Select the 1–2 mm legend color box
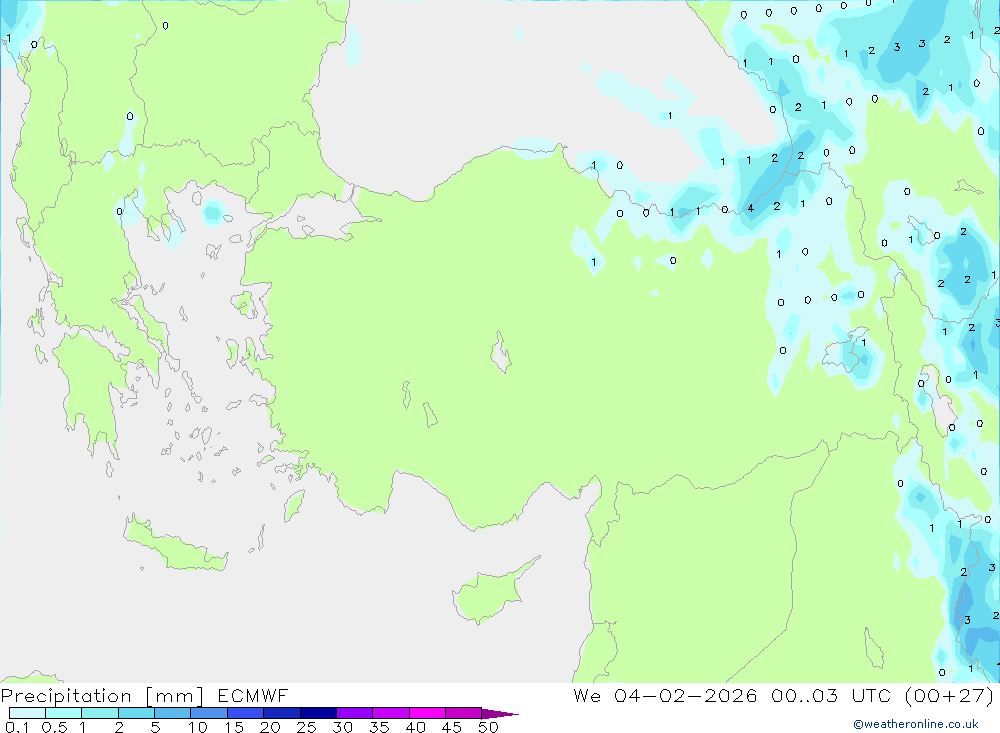1000x733 pixels. click(x=100, y=713)
